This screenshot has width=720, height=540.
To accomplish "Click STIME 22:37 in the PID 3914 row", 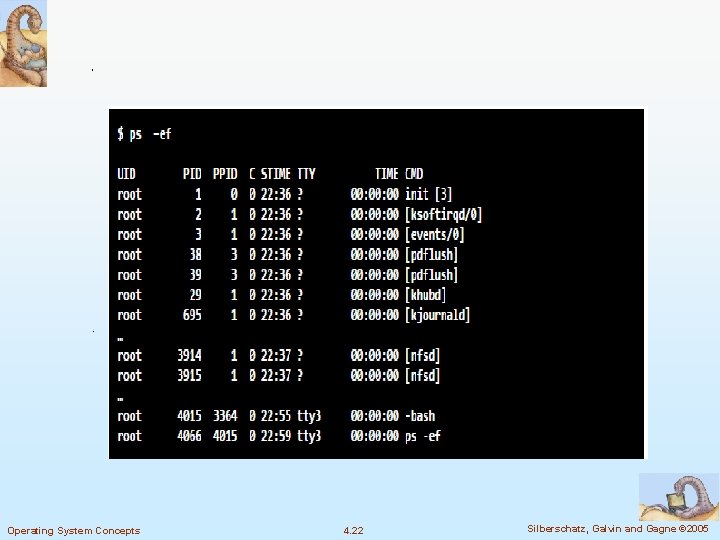I will (x=276, y=355).
